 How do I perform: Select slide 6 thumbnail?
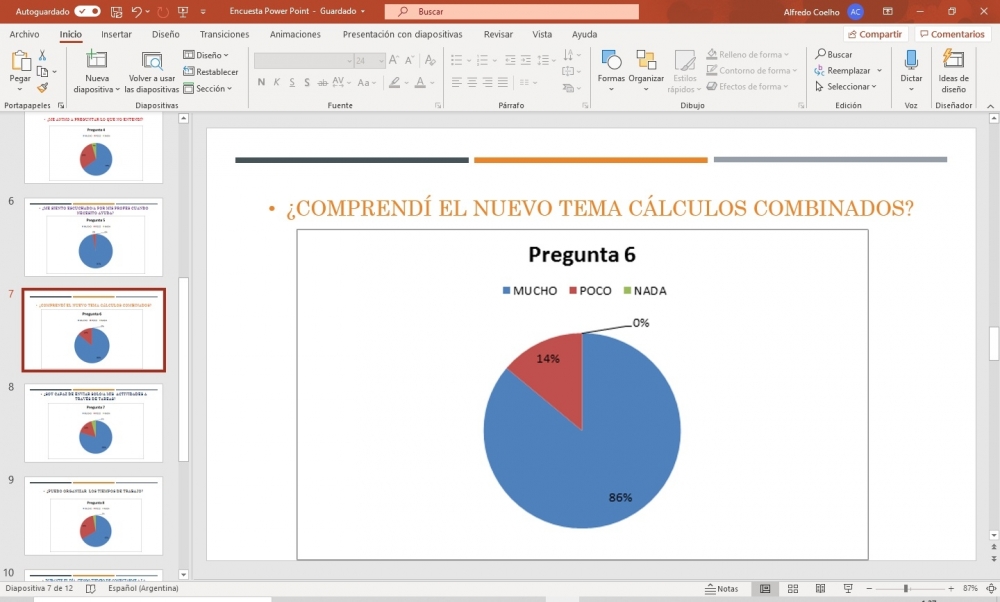(x=94, y=237)
